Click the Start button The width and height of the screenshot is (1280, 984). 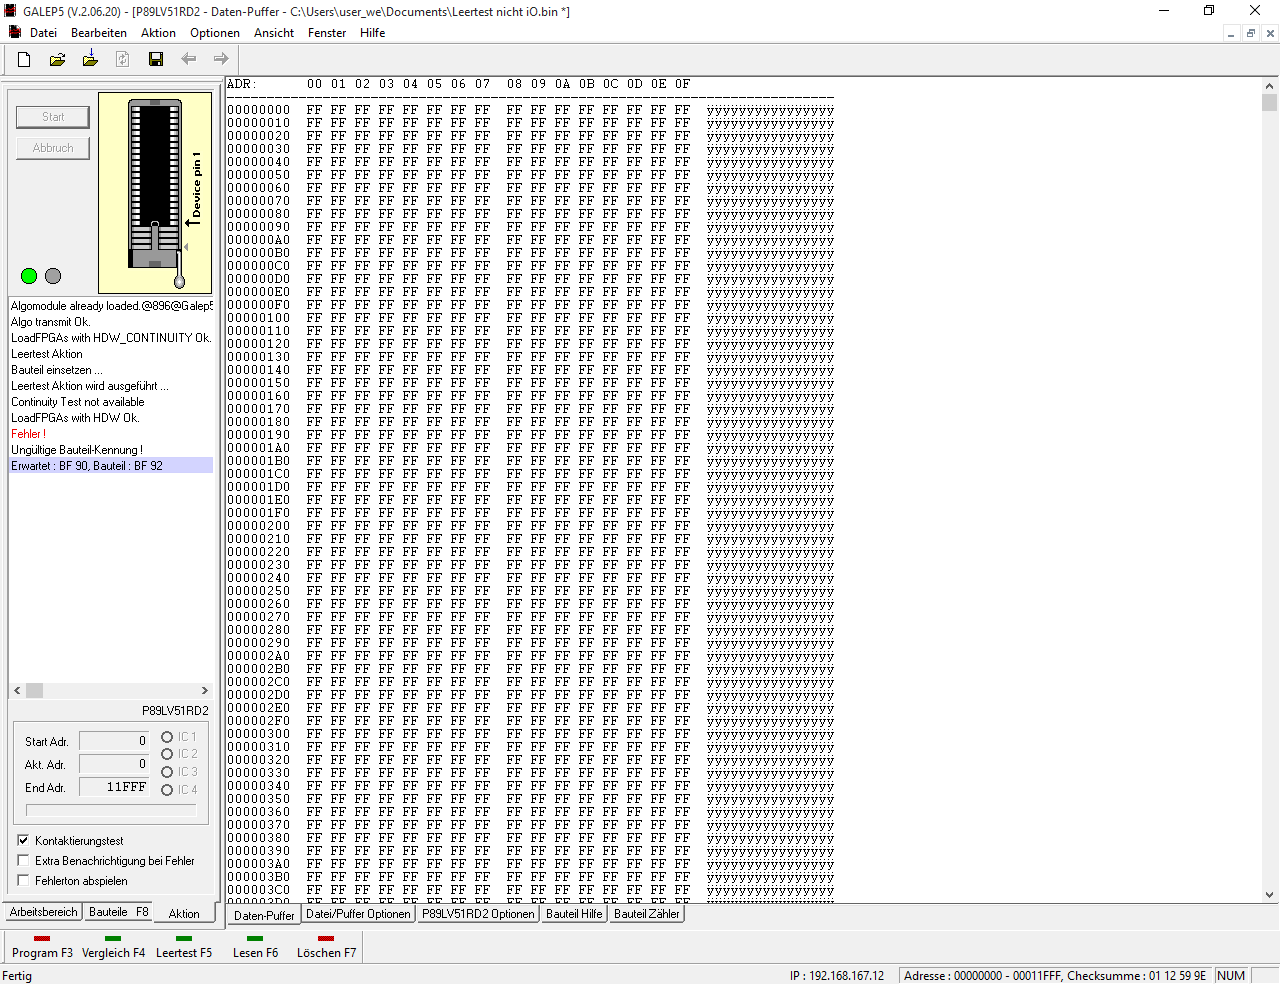(53, 117)
